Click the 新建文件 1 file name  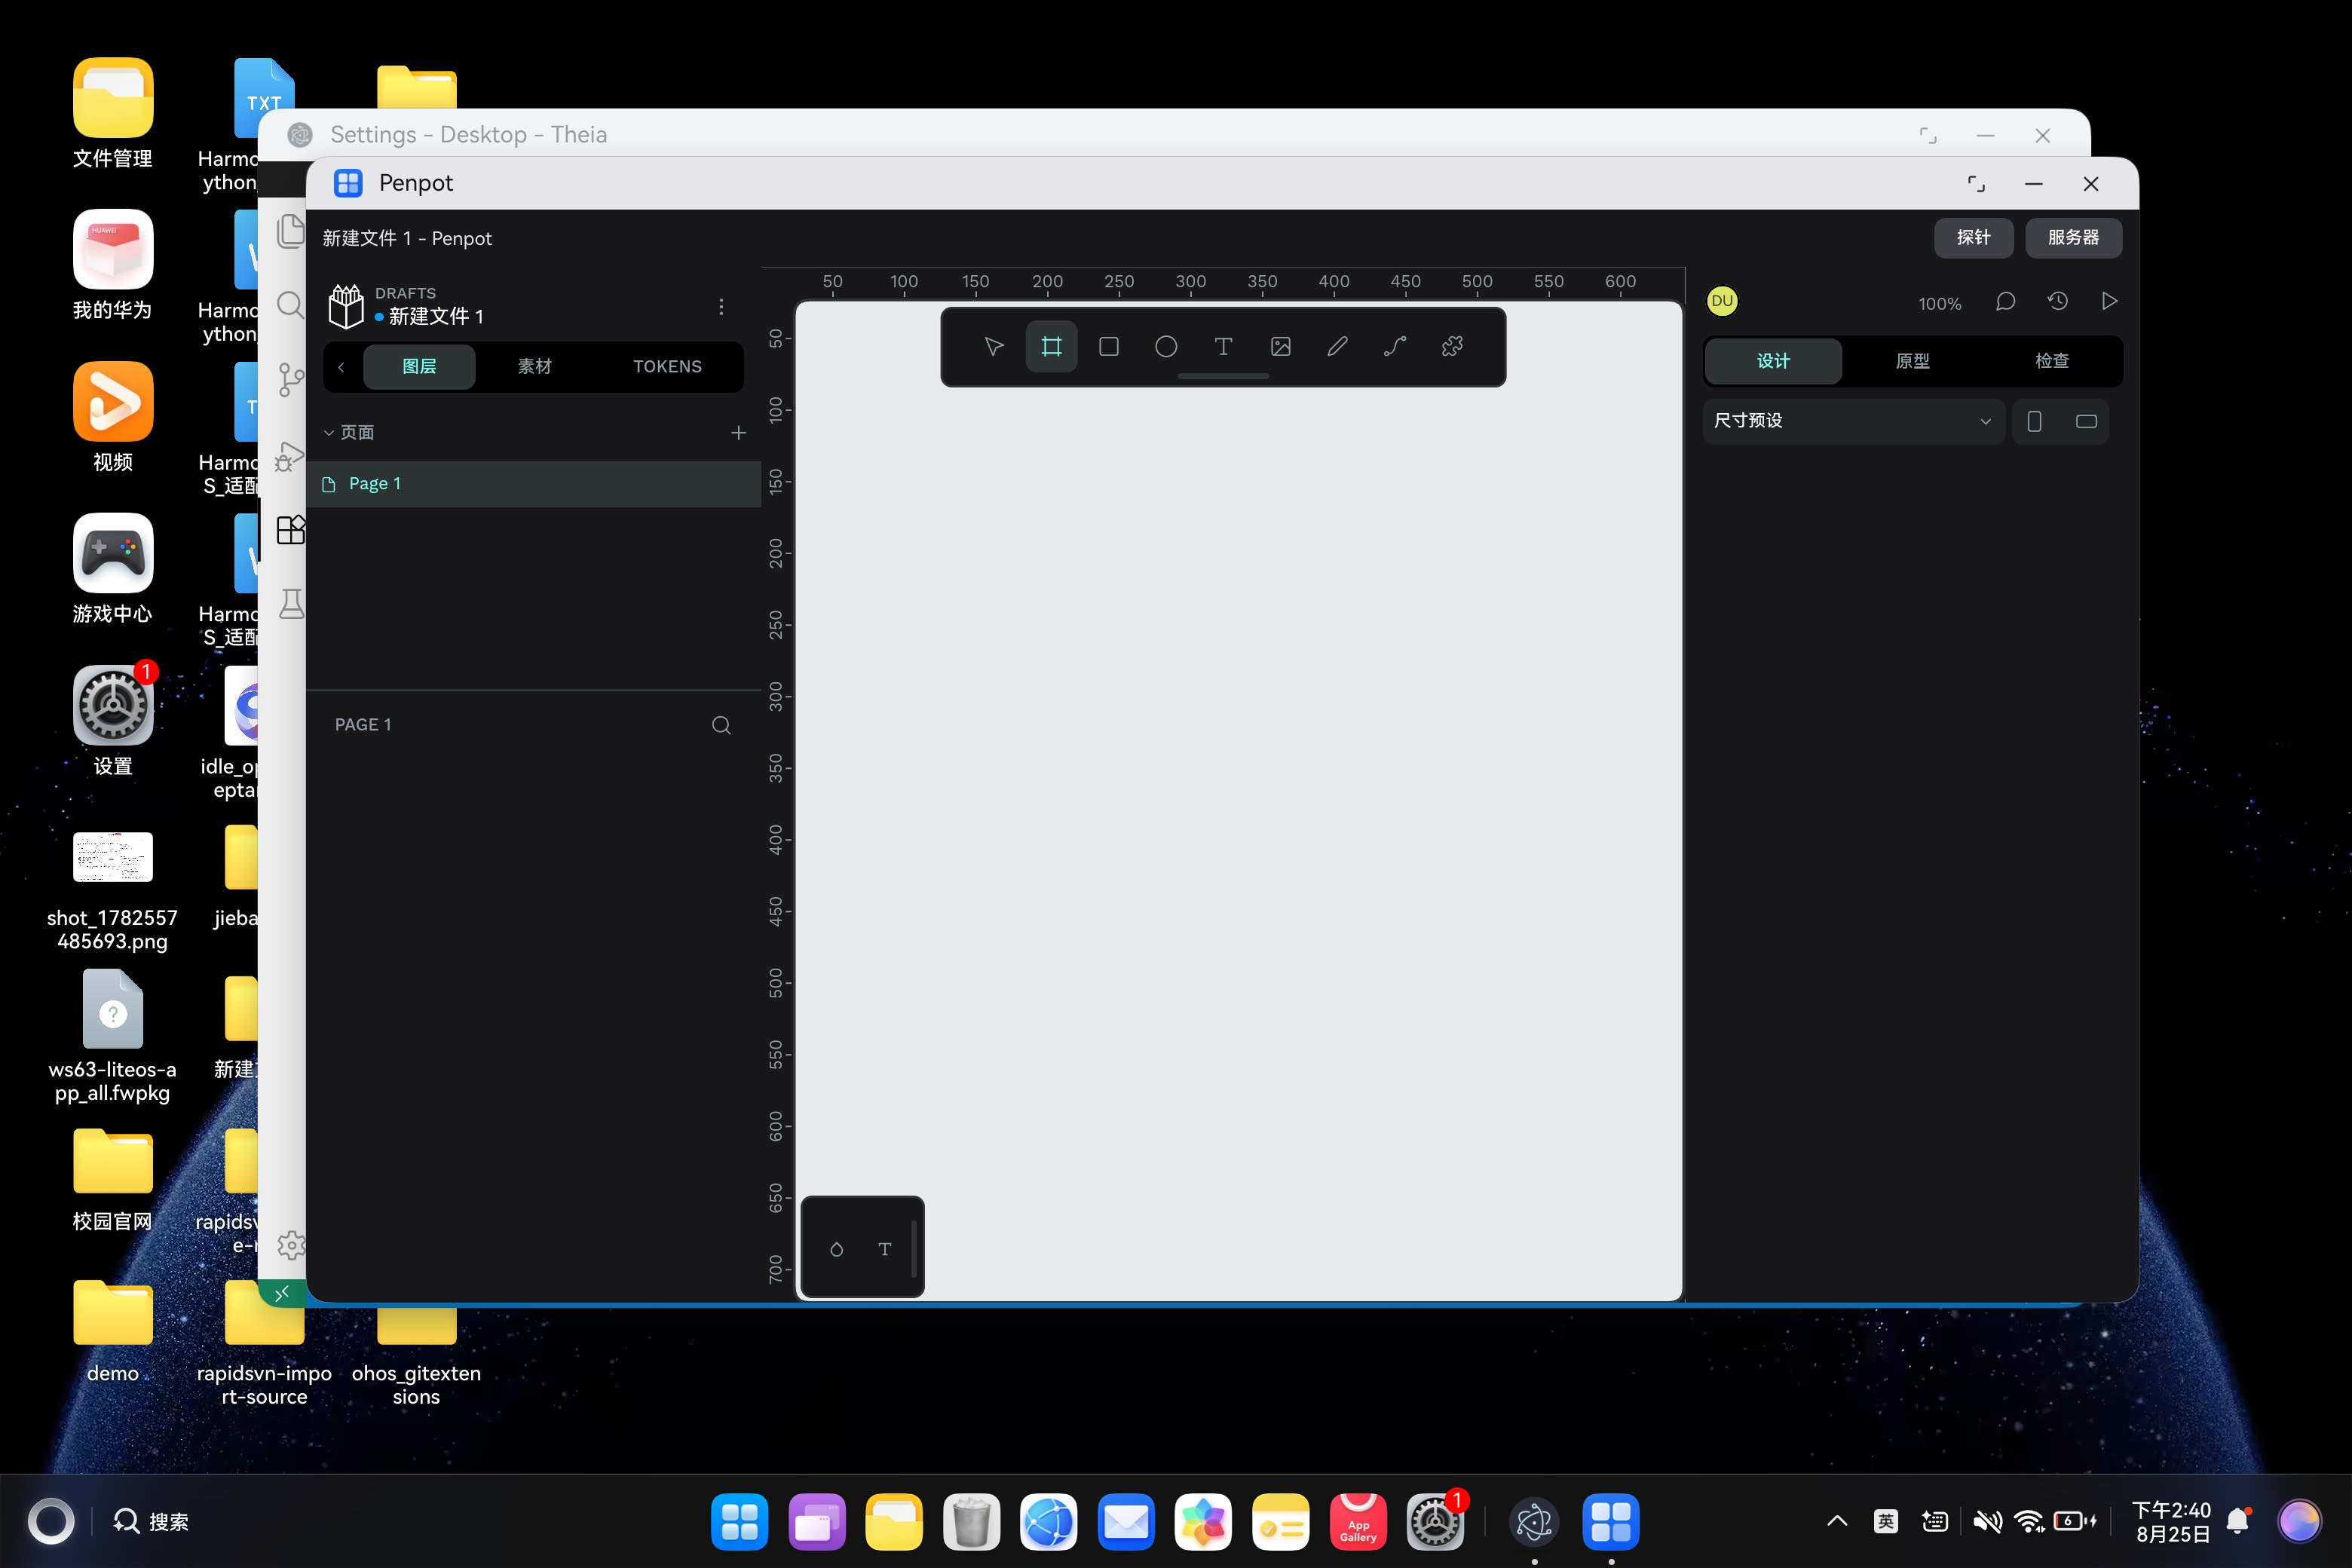436,317
